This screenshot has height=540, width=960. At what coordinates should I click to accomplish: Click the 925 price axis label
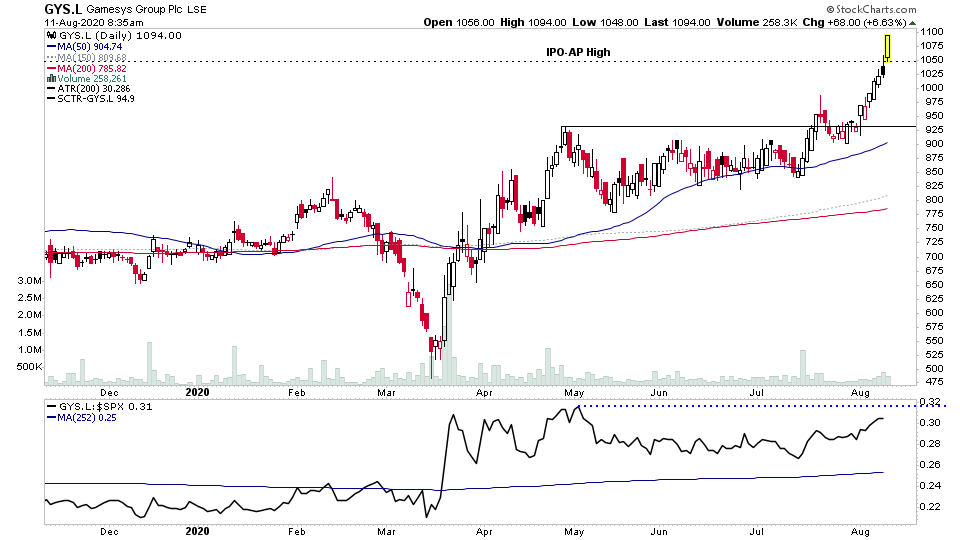[934, 130]
